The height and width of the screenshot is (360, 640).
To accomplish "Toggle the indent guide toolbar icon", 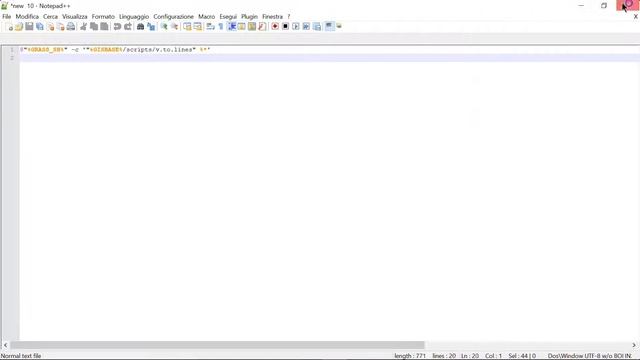I will click(x=231, y=27).
